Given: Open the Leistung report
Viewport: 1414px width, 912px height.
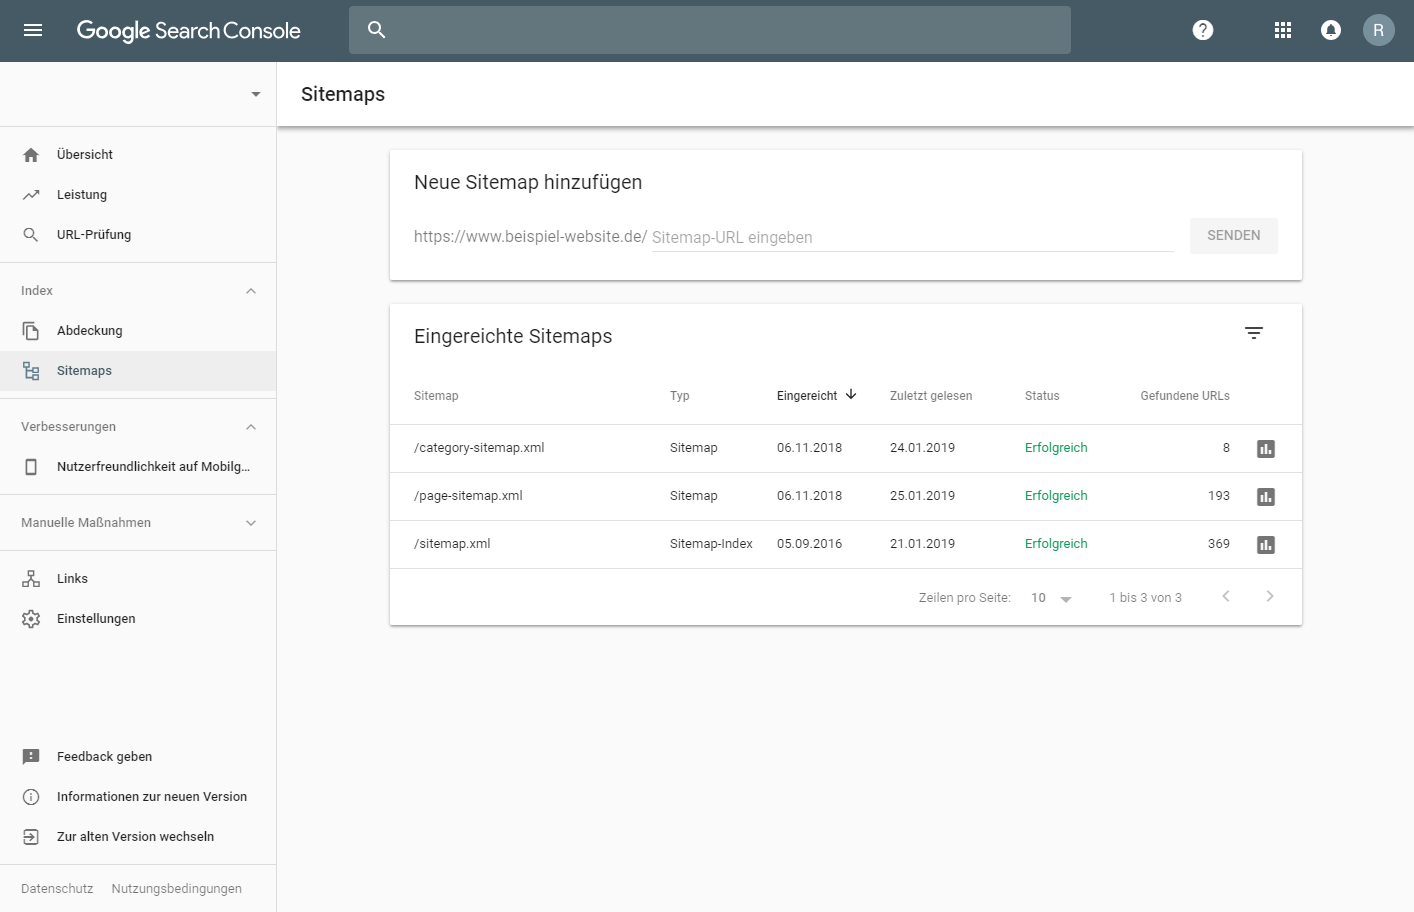Looking at the screenshot, I should click(x=138, y=195).
